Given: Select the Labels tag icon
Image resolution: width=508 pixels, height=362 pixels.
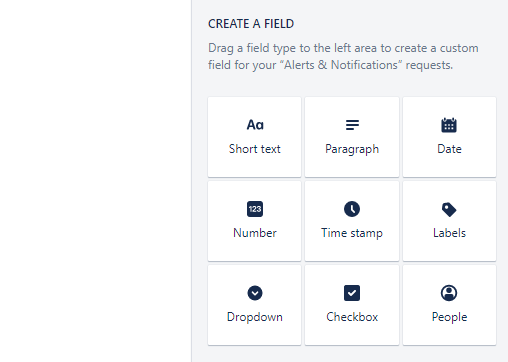Looking at the screenshot, I should [x=449, y=210].
